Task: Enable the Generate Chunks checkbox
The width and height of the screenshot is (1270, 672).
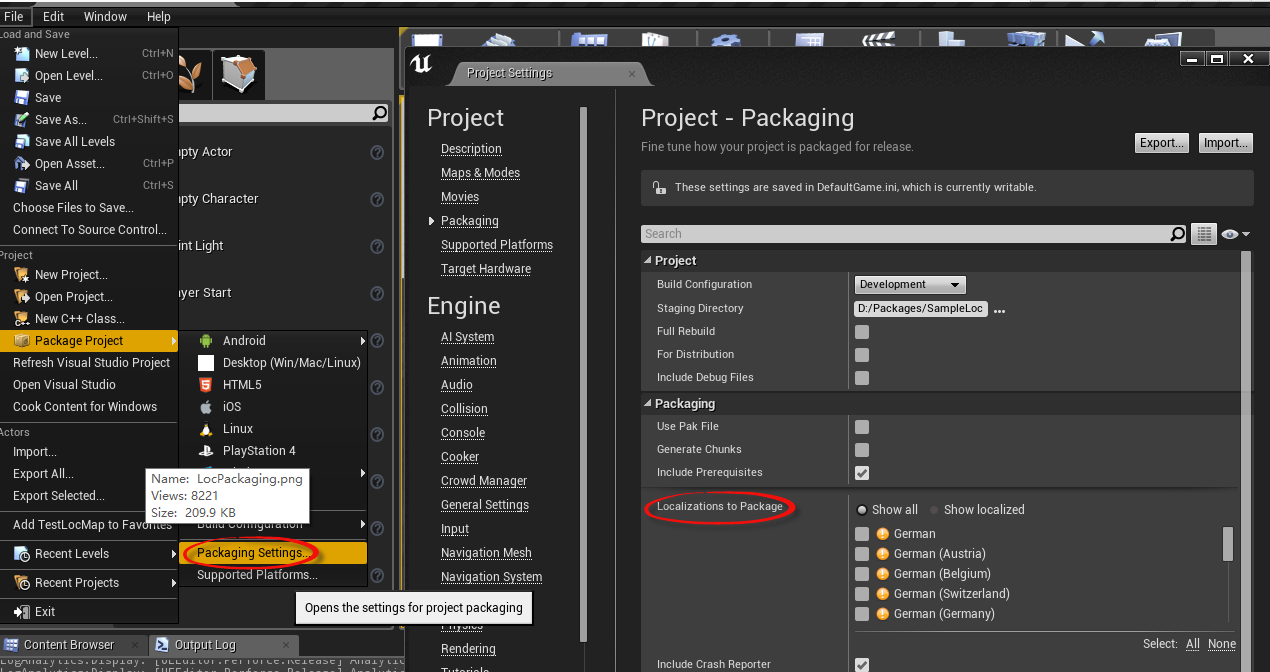Action: click(862, 450)
